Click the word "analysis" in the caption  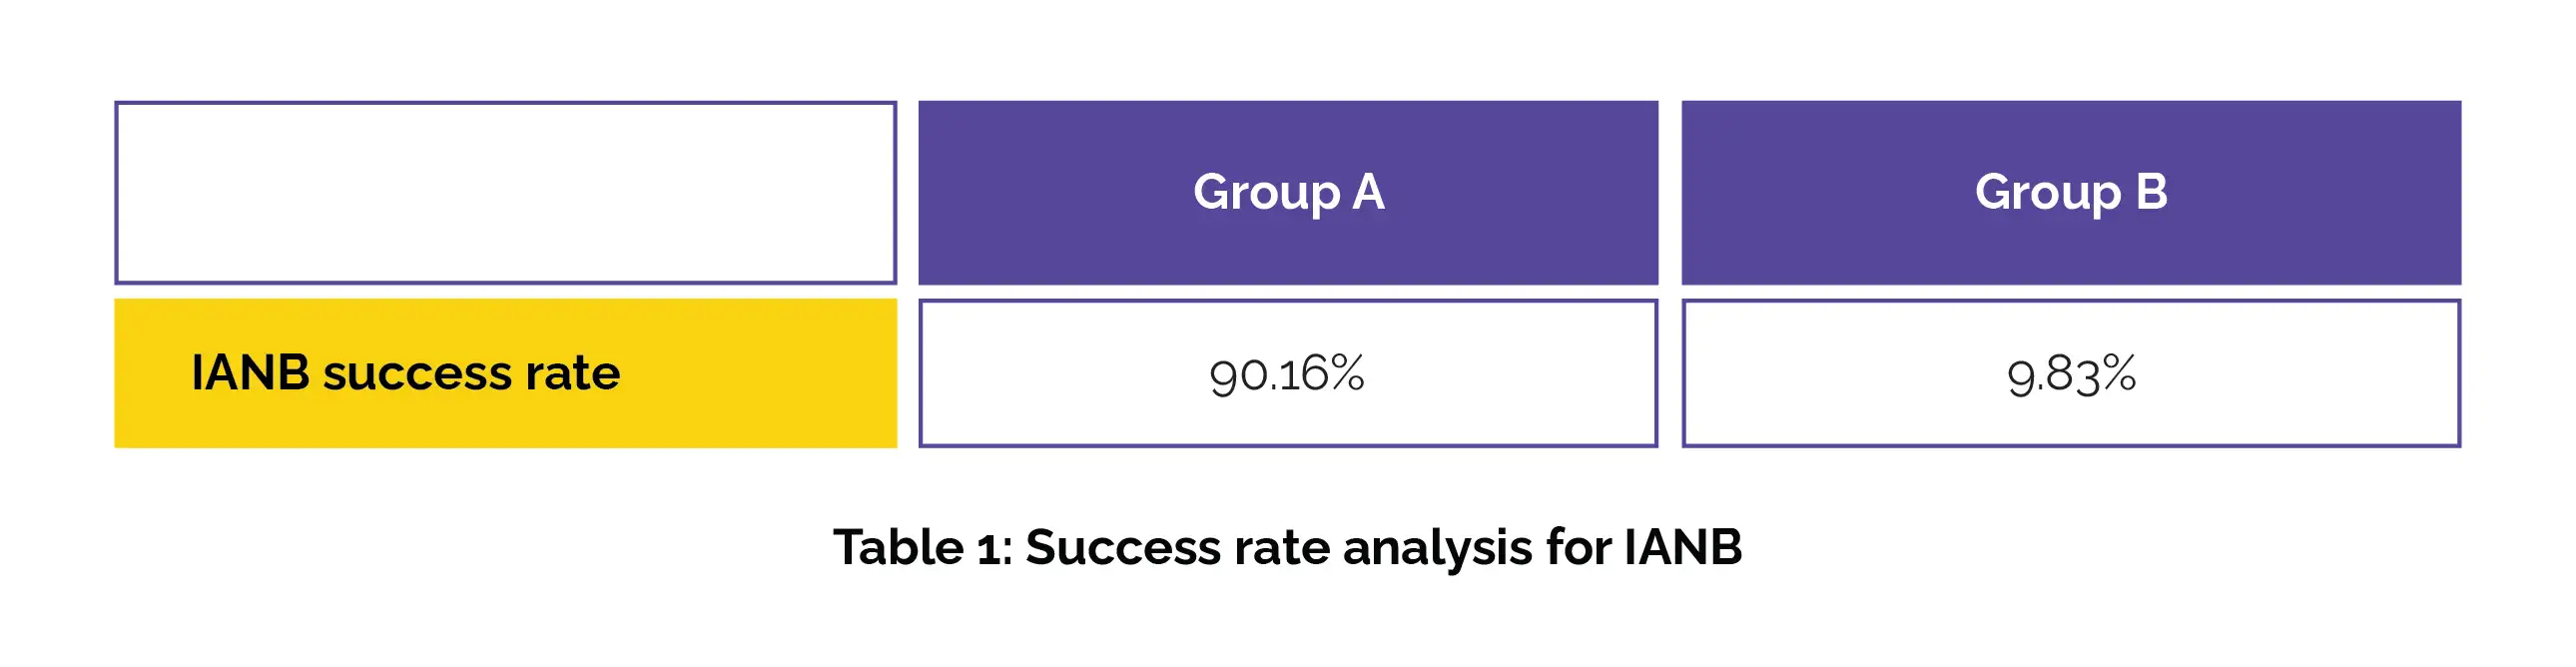(1437, 547)
